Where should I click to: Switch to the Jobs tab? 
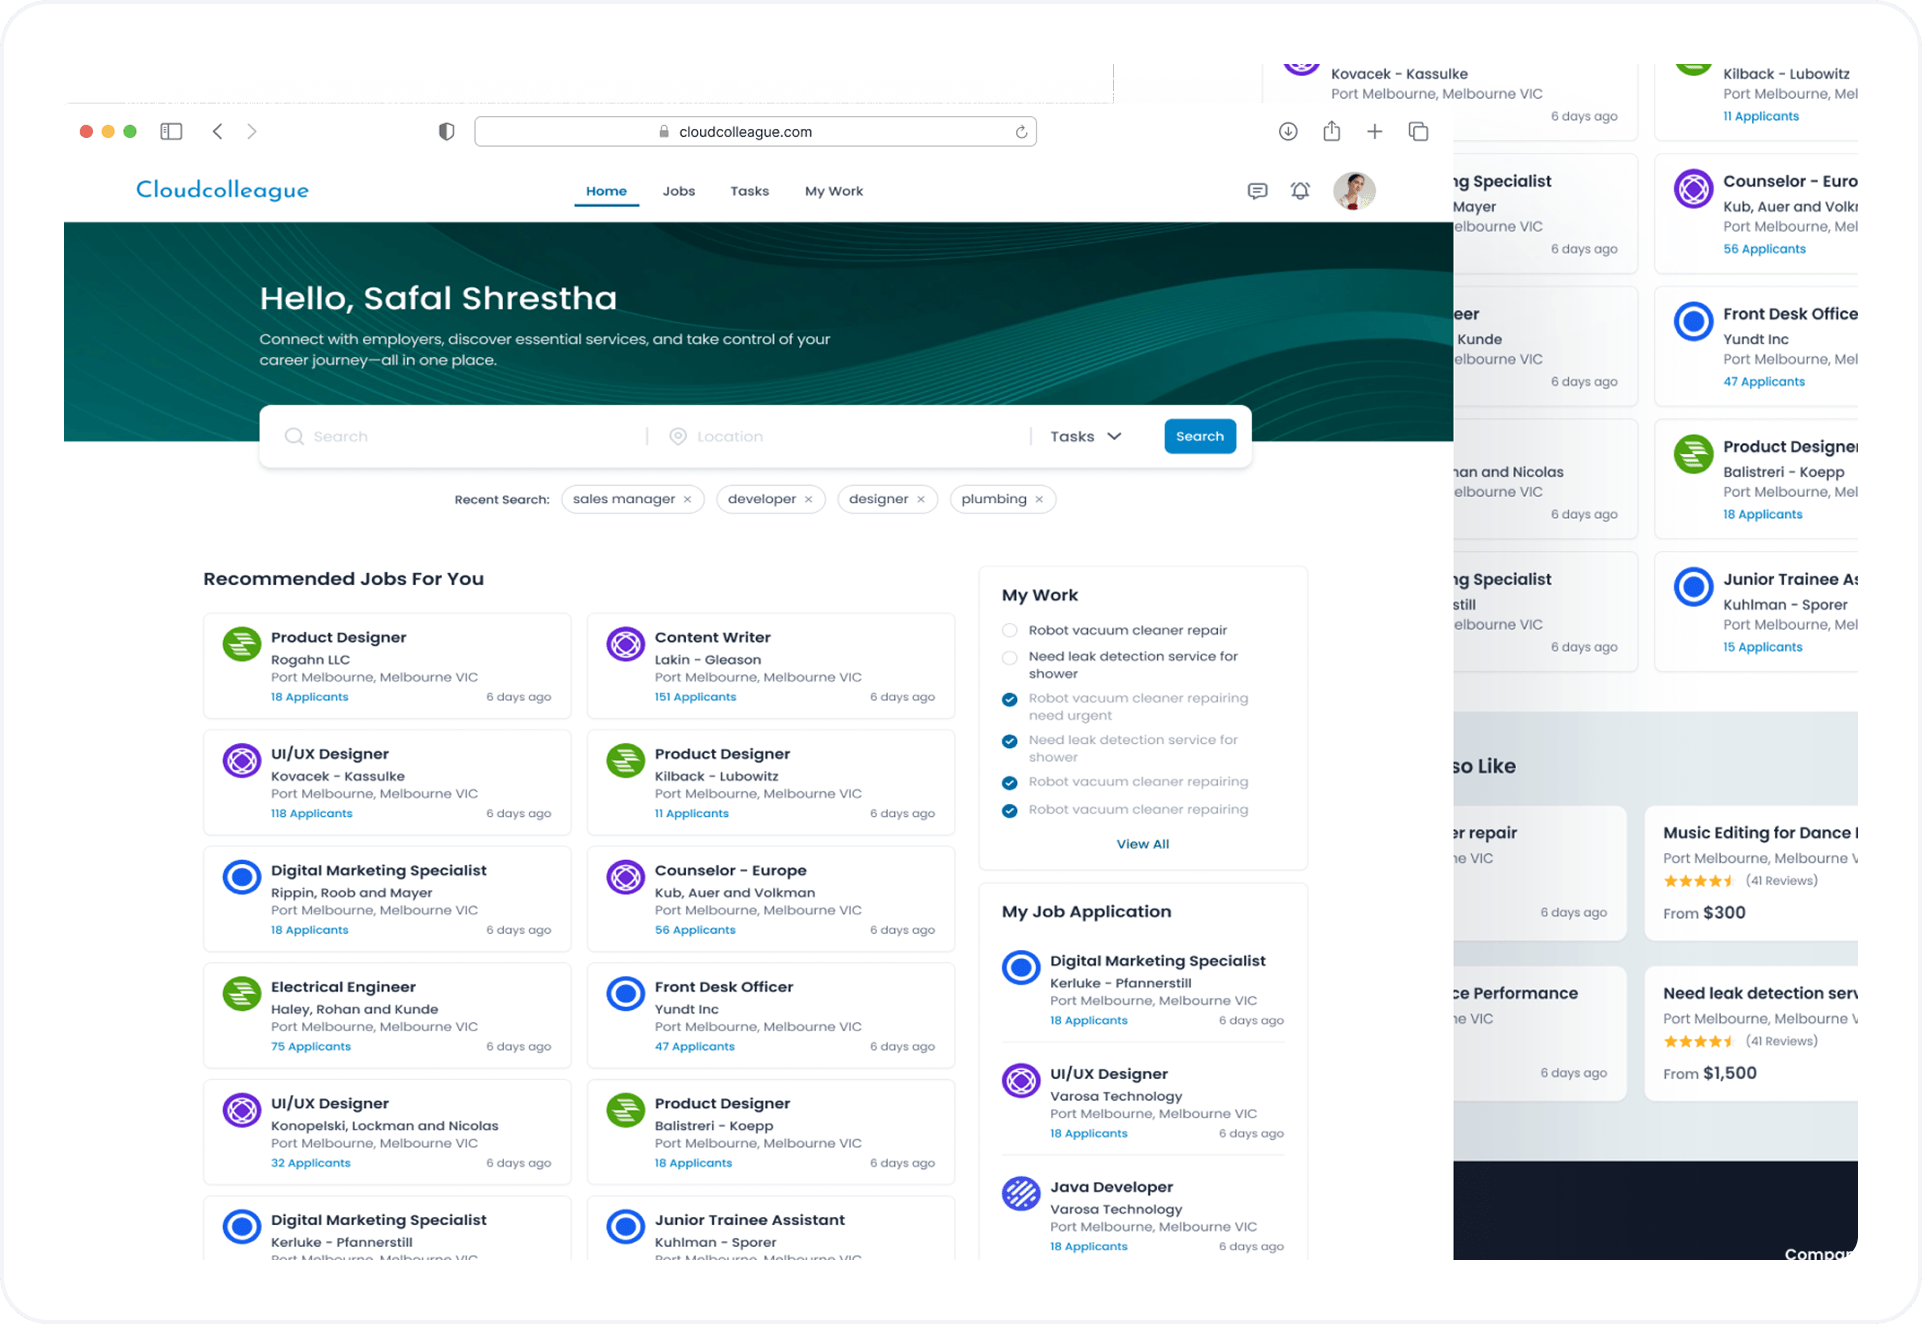coord(678,191)
